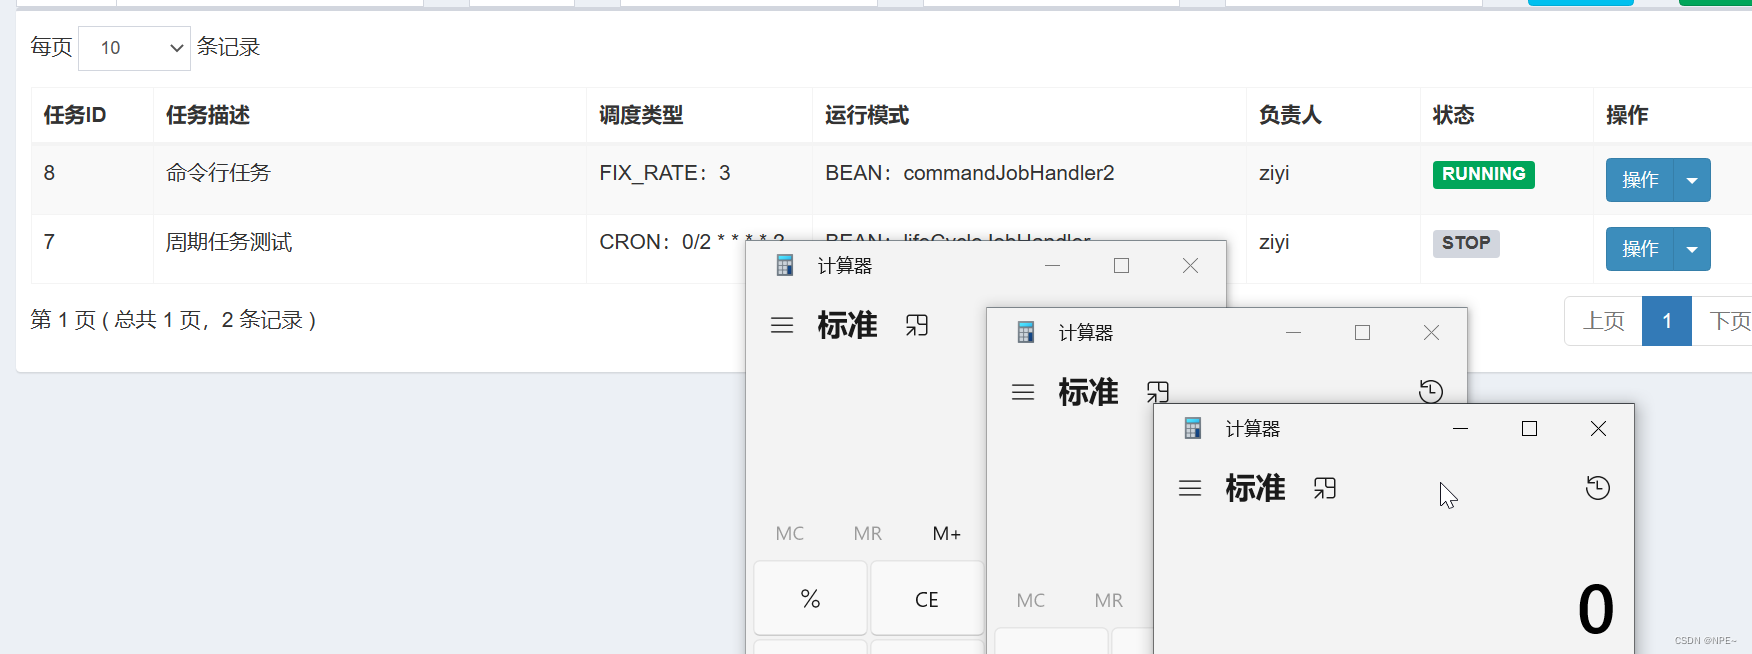Expand action dropdown arrow for task 8
Screen dimensions: 1752x654
[x=1692, y=180]
